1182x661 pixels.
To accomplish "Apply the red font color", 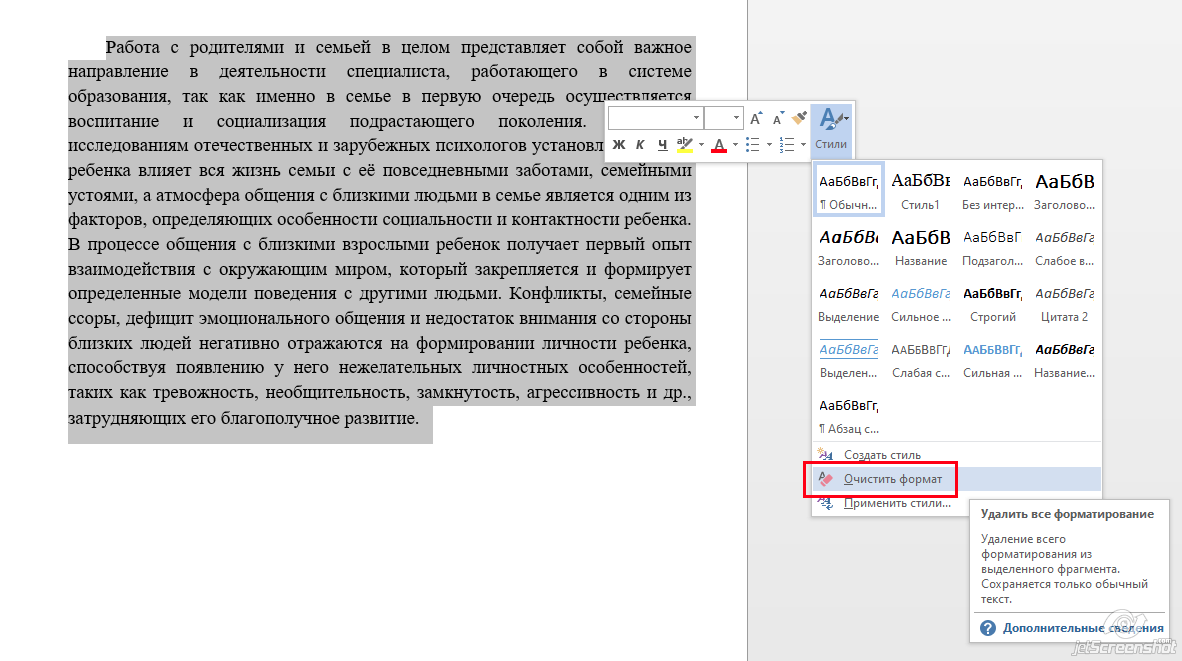I will coord(718,145).
